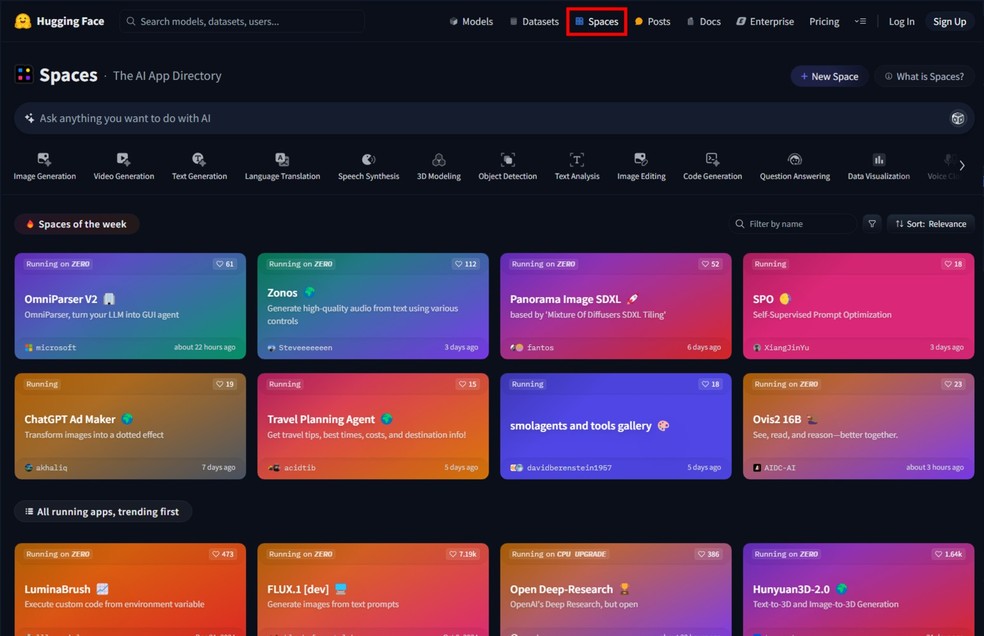
Task: Click the AIDC-AI author name
Action: [779, 467]
